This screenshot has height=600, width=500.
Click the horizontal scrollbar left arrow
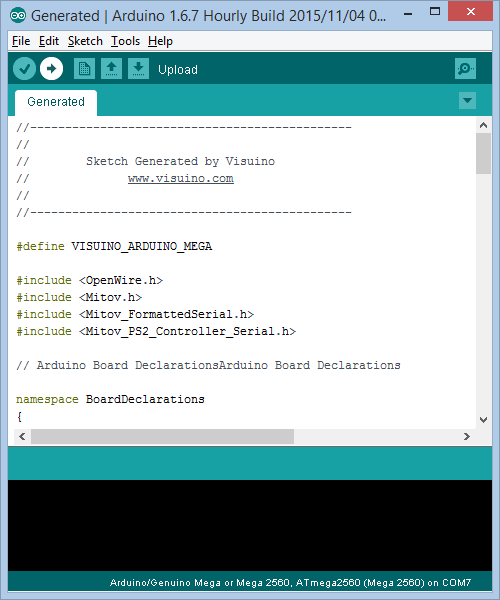[x=22, y=437]
